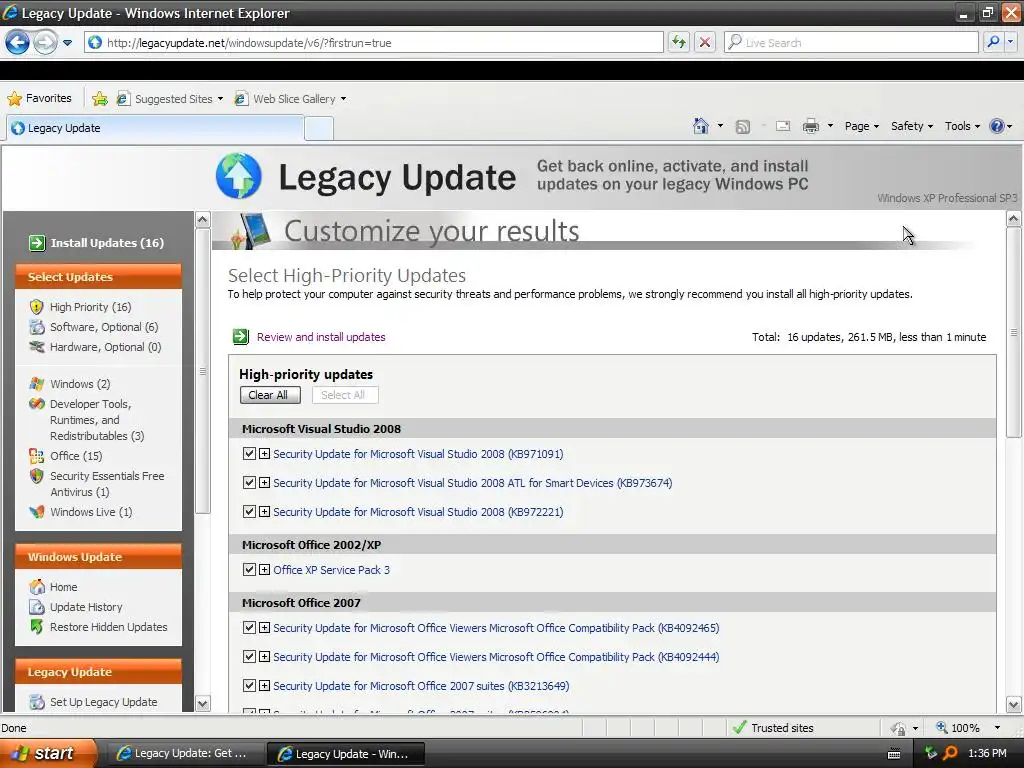1024x768 pixels.
Task: Open the Tools menu
Action: coord(962,126)
